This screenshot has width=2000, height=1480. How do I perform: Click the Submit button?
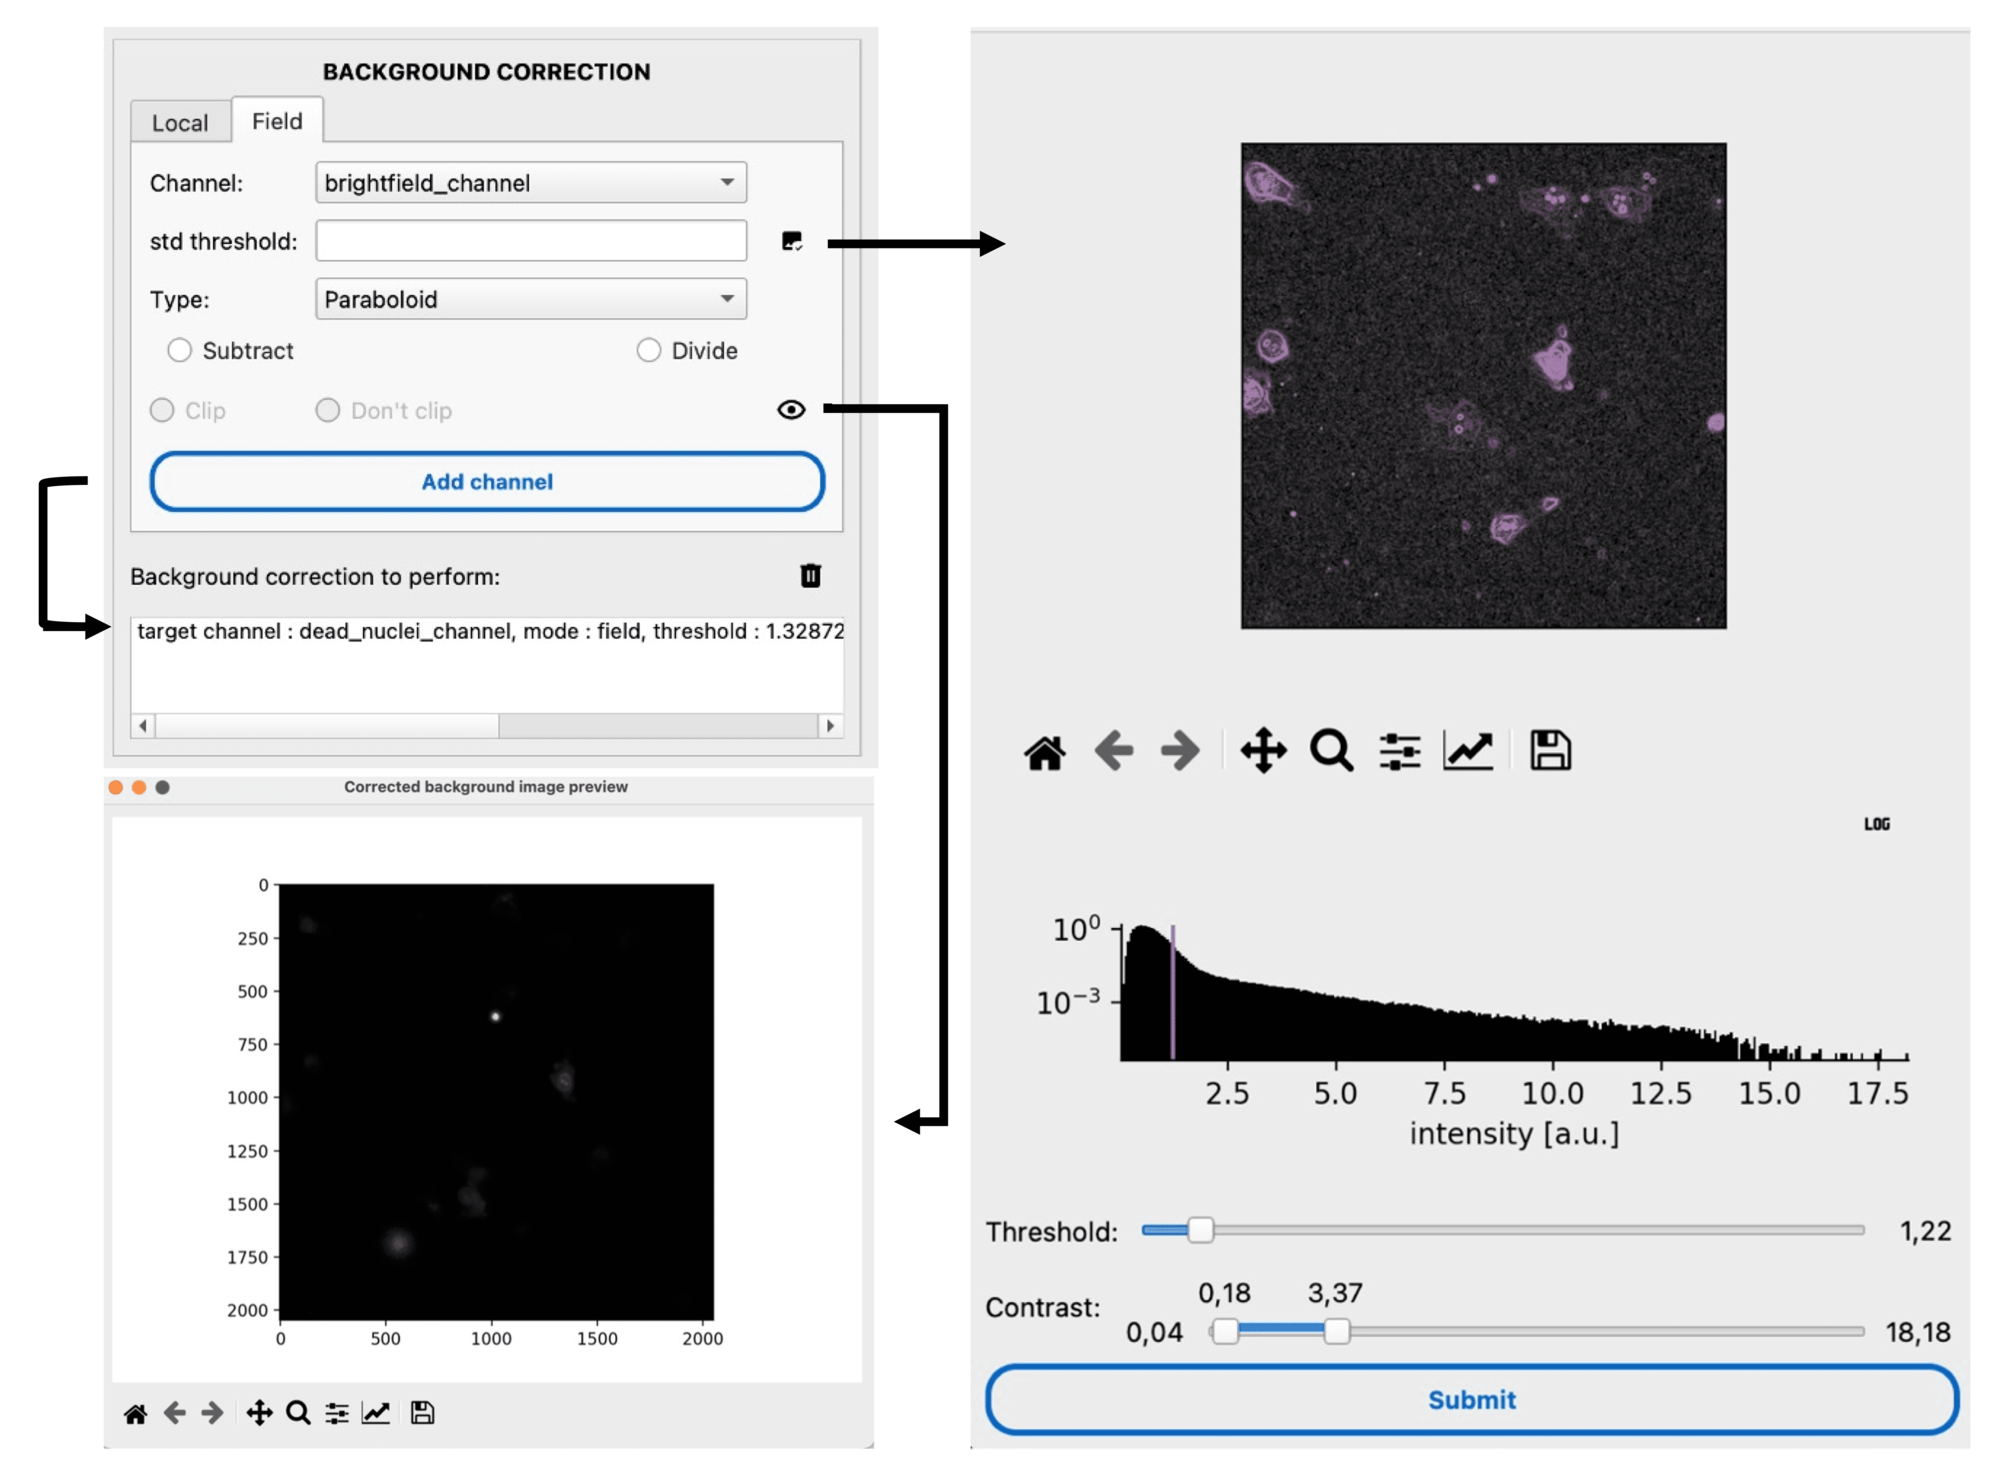(1471, 1400)
